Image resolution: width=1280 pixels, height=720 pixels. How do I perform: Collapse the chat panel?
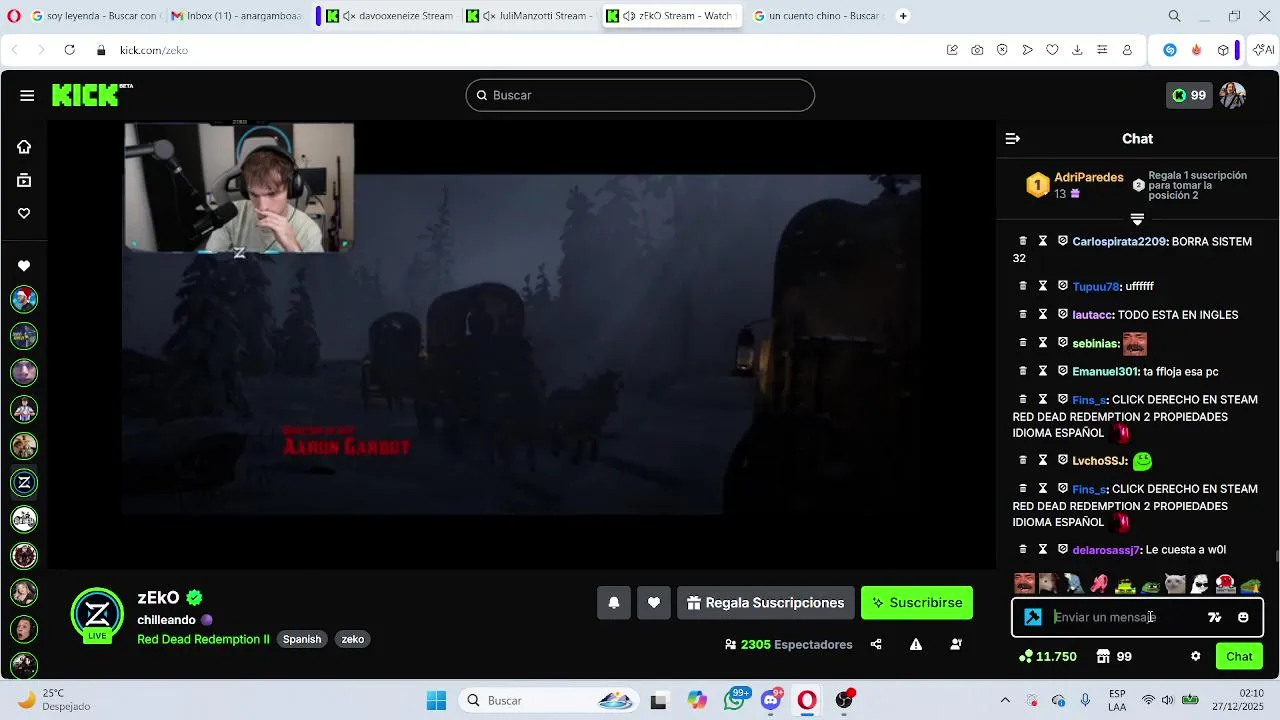(1013, 139)
